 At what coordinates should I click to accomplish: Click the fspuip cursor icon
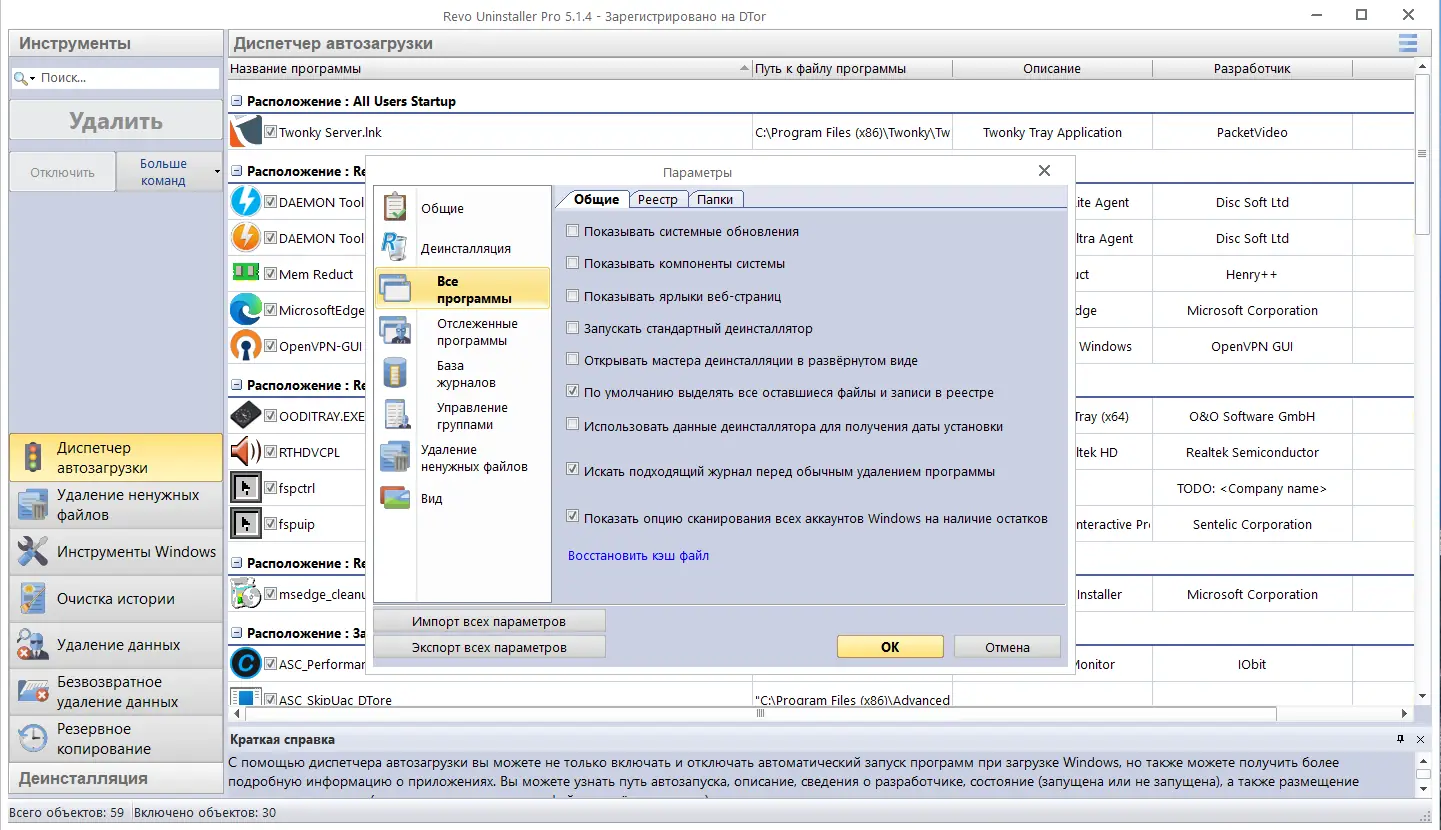click(245, 524)
